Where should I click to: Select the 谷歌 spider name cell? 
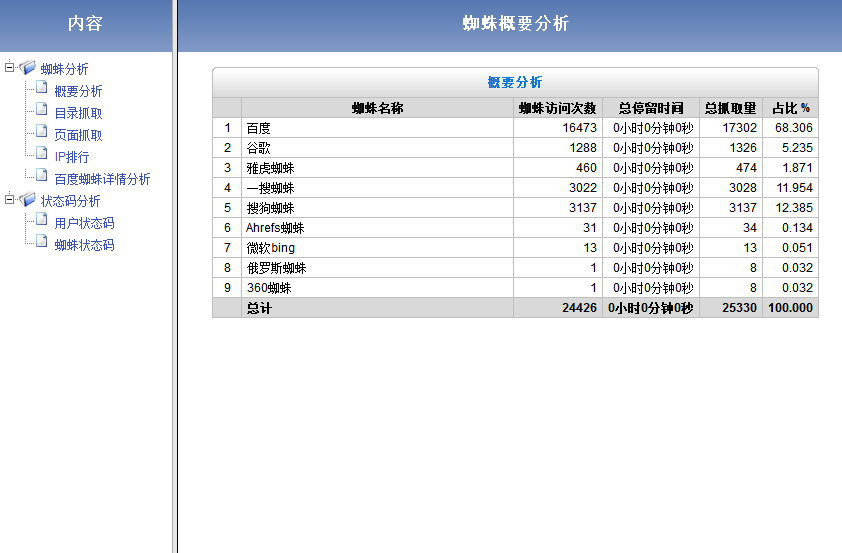click(x=378, y=148)
